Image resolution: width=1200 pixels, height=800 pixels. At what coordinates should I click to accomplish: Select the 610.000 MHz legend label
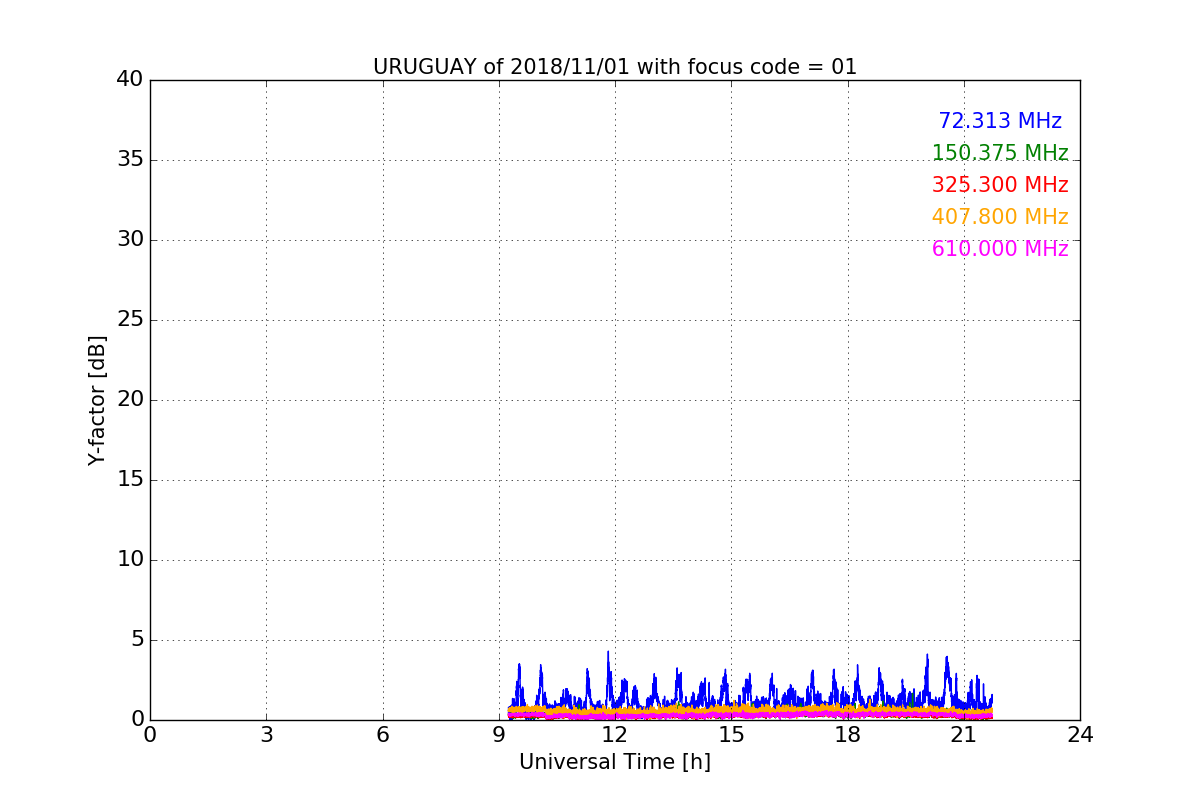point(1000,249)
